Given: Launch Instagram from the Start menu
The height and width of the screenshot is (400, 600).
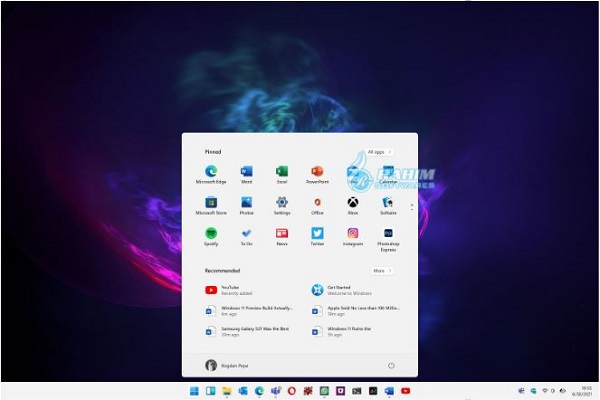Looking at the screenshot, I should (x=352, y=234).
